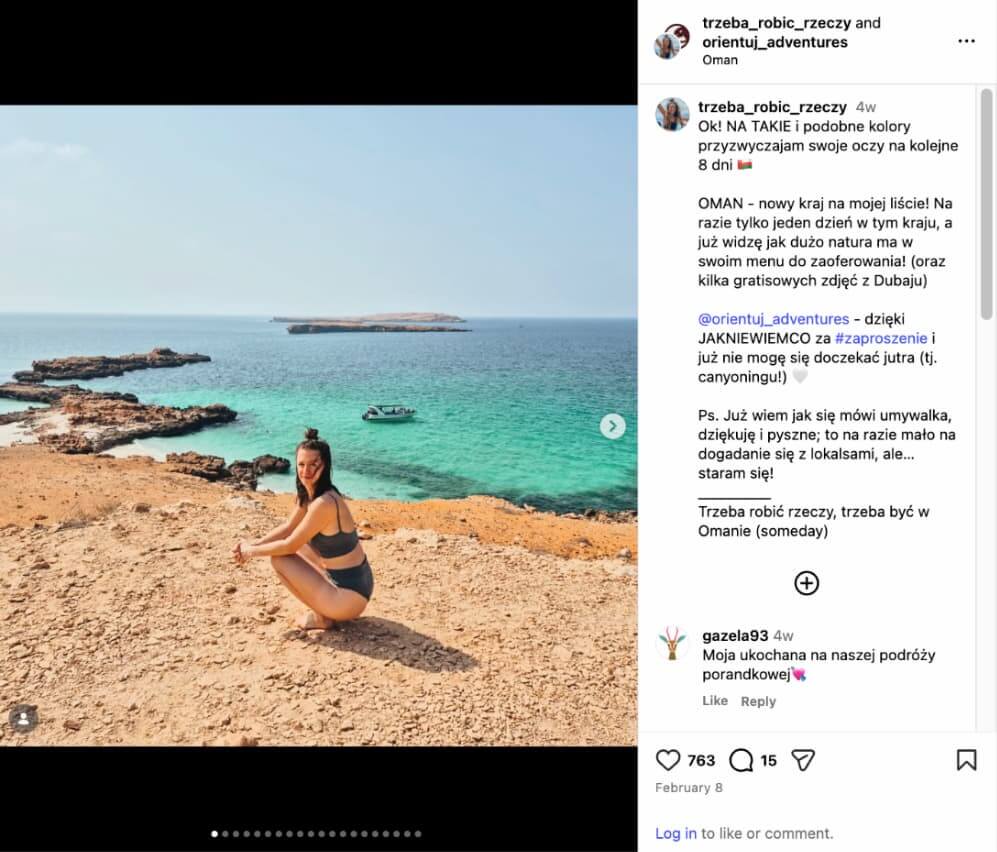Like the post with the heart icon
The width and height of the screenshot is (997, 852).
[x=668, y=760]
